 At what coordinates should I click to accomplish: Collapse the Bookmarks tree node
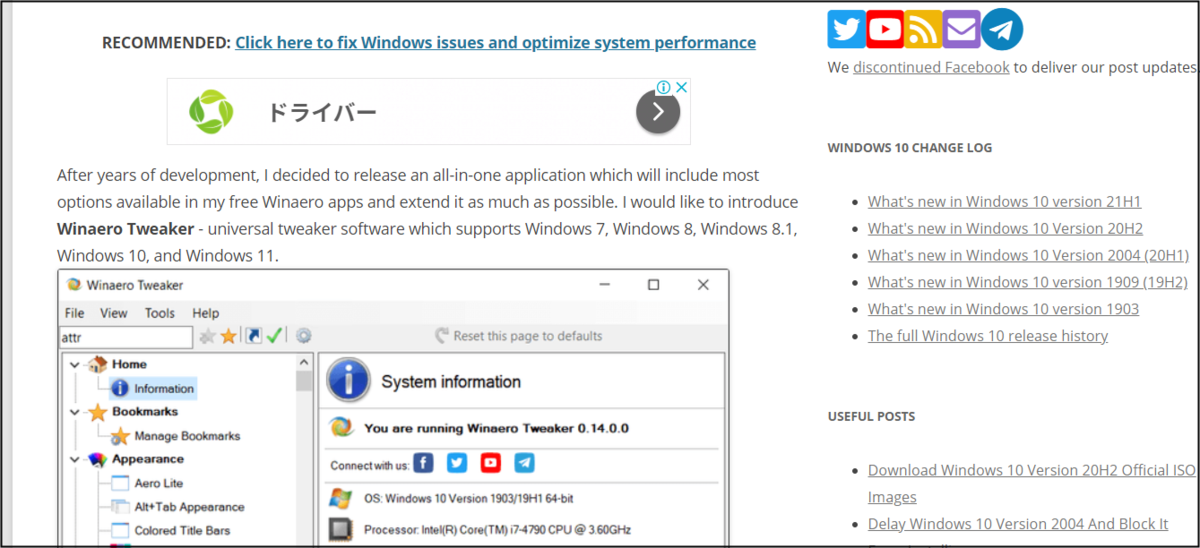pos(74,411)
